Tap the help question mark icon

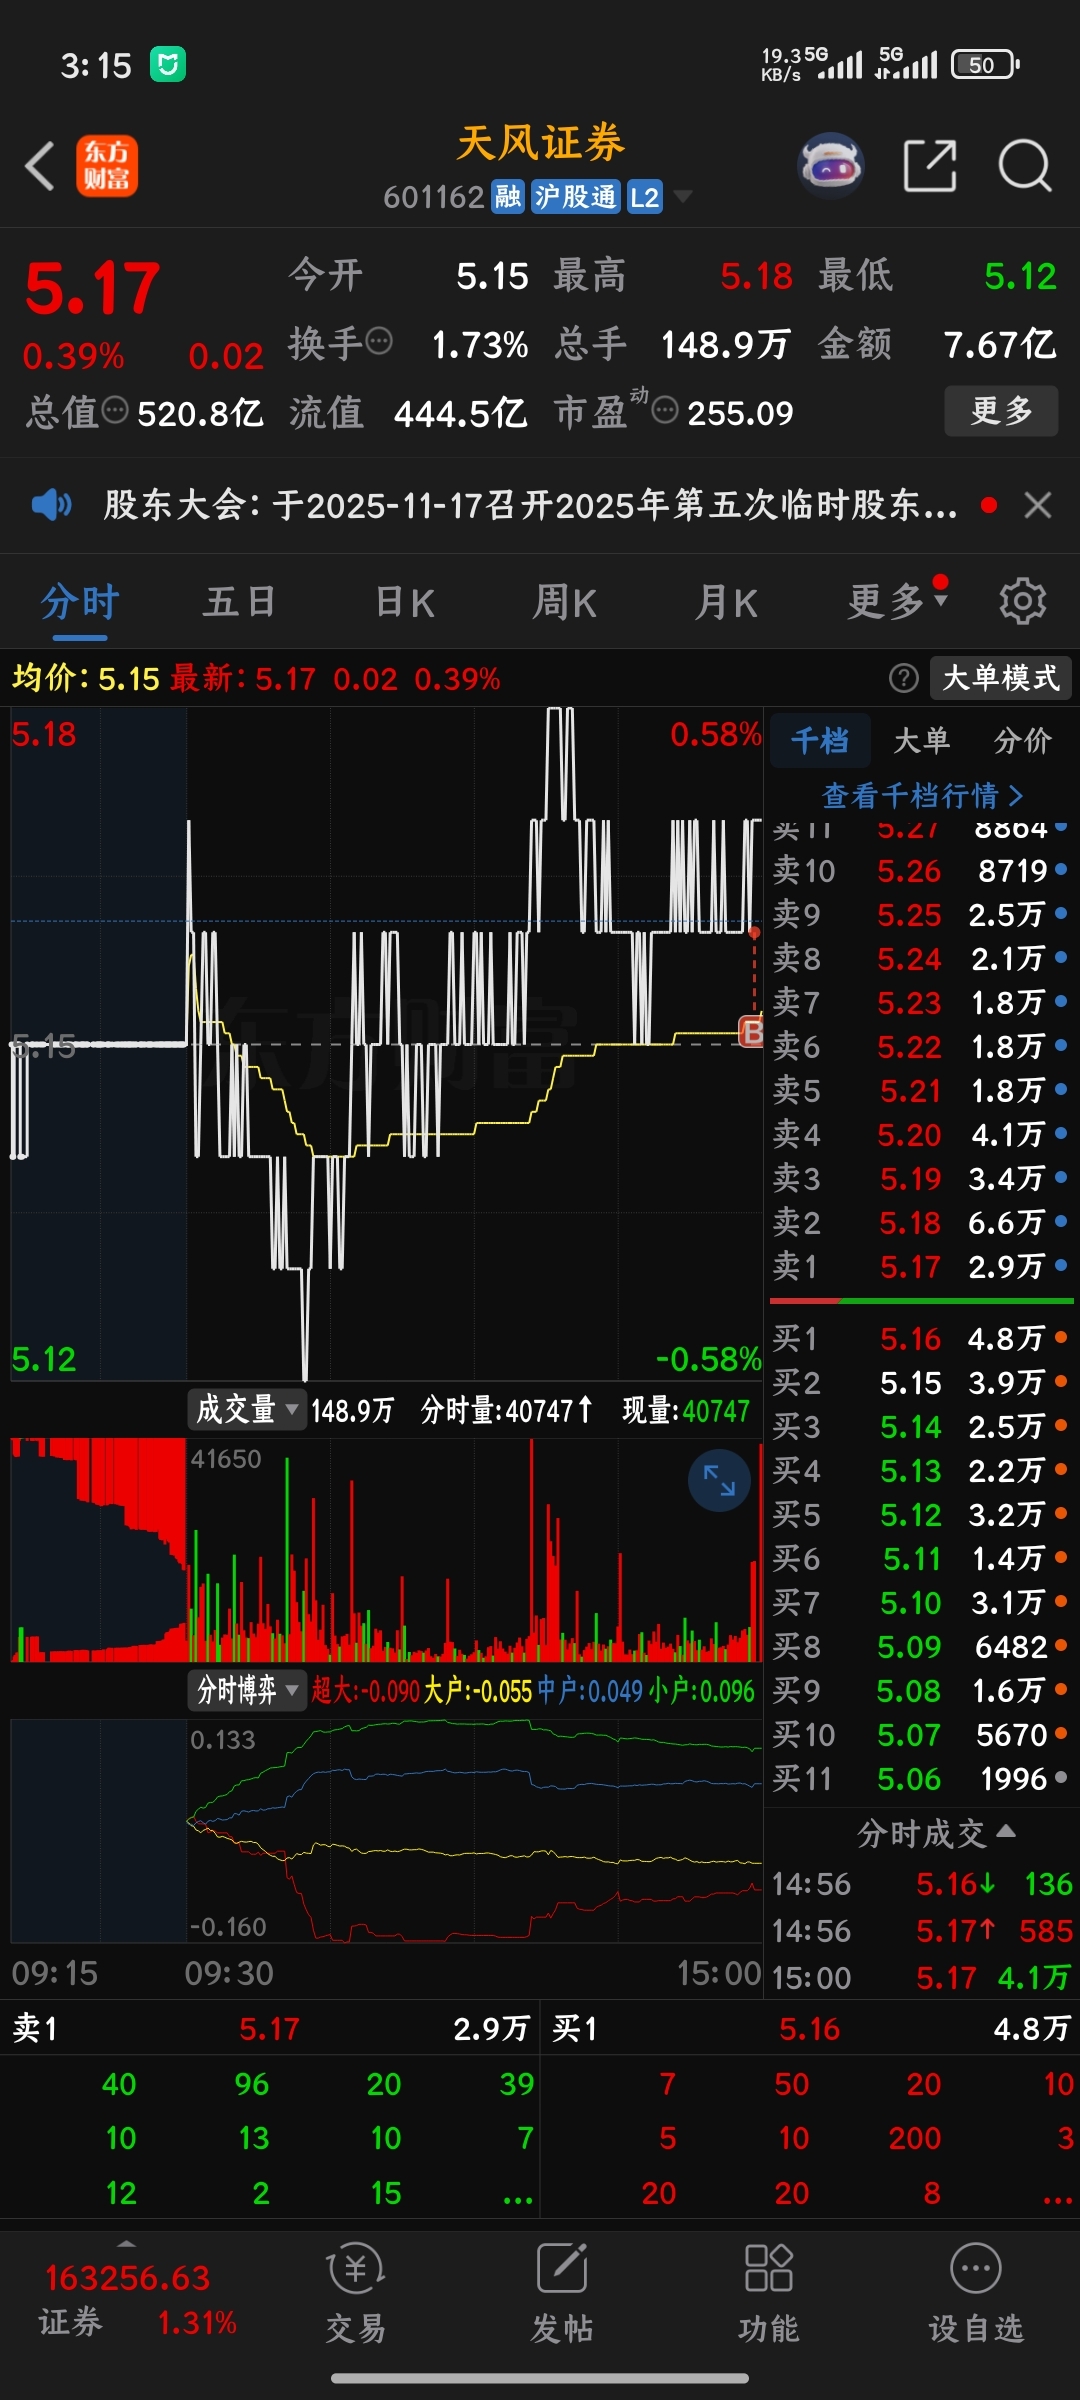[x=903, y=678]
